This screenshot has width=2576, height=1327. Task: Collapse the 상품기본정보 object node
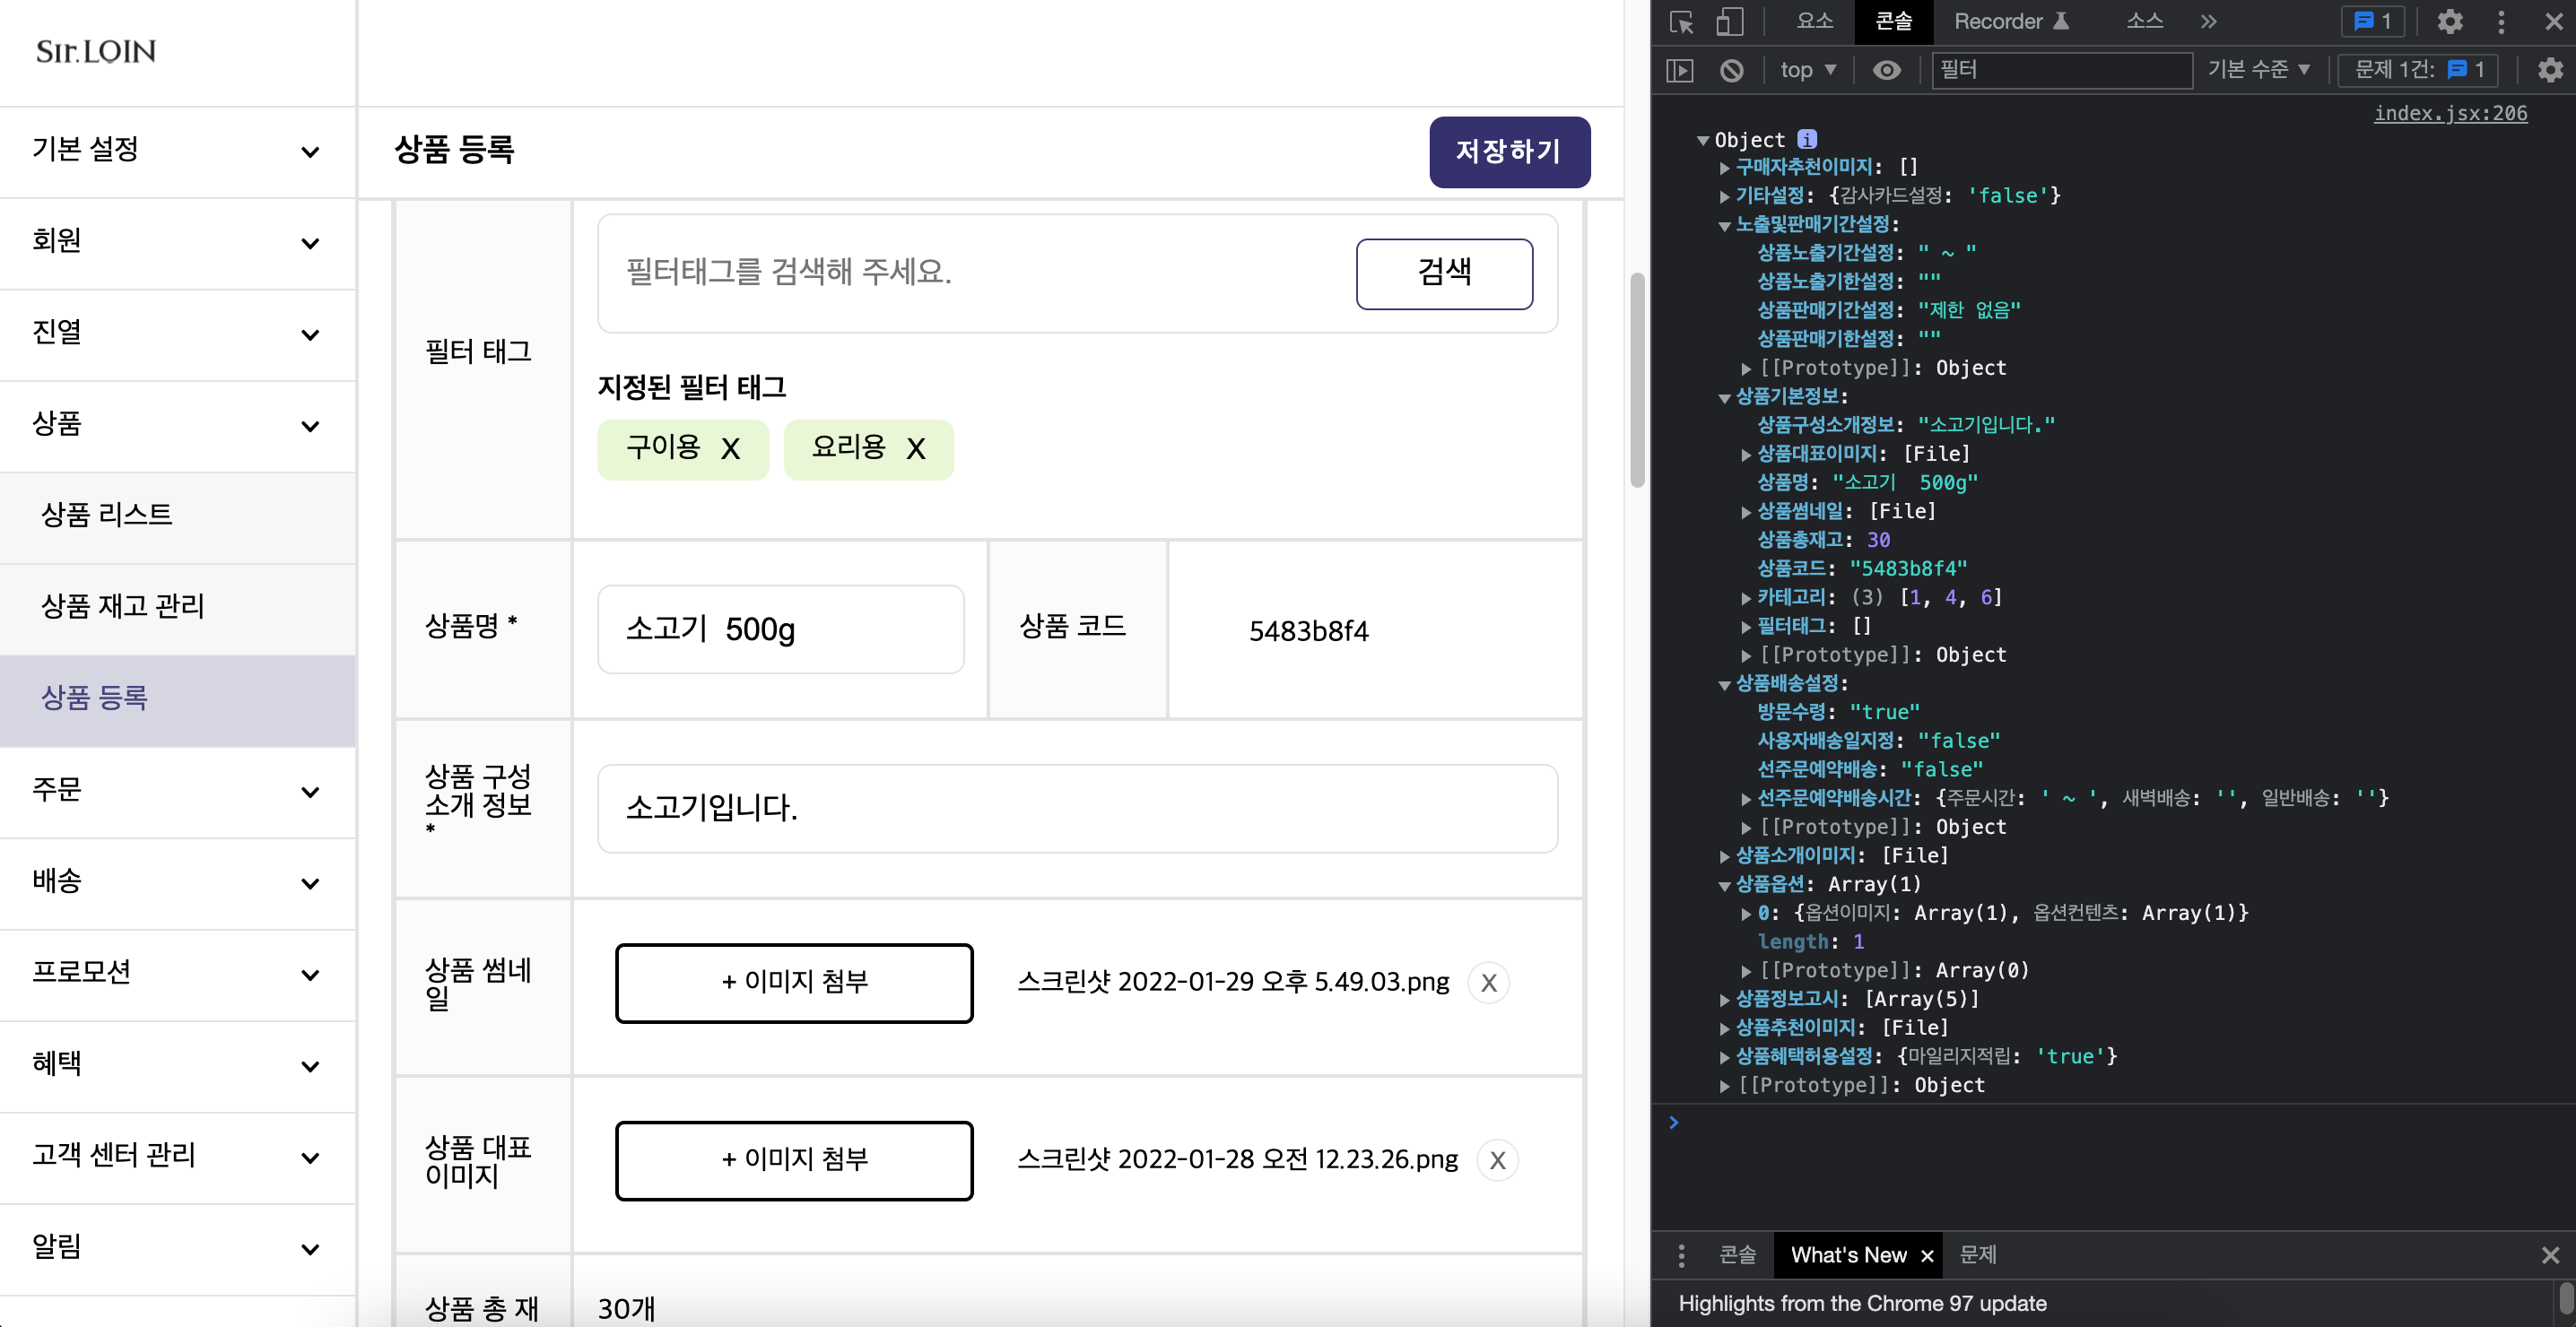pos(1724,398)
